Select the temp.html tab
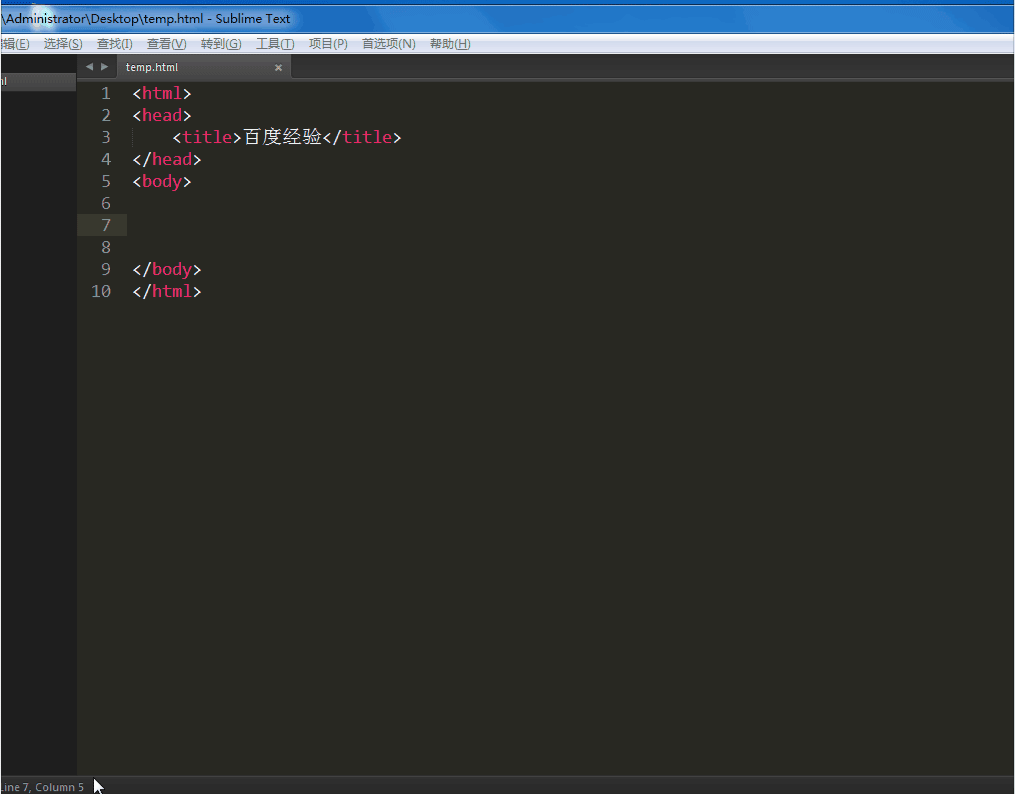The height and width of the screenshot is (794, 1015). [203, 67]
